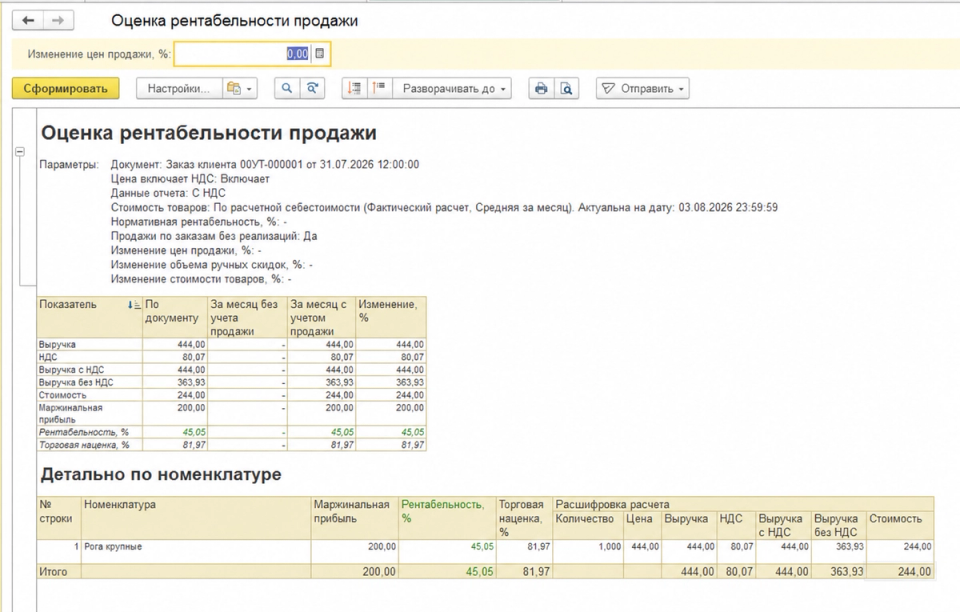The width and height of the screenshot is (960, 612).
Task: Collapse all groups icon
Action: (x=354, y=89)
